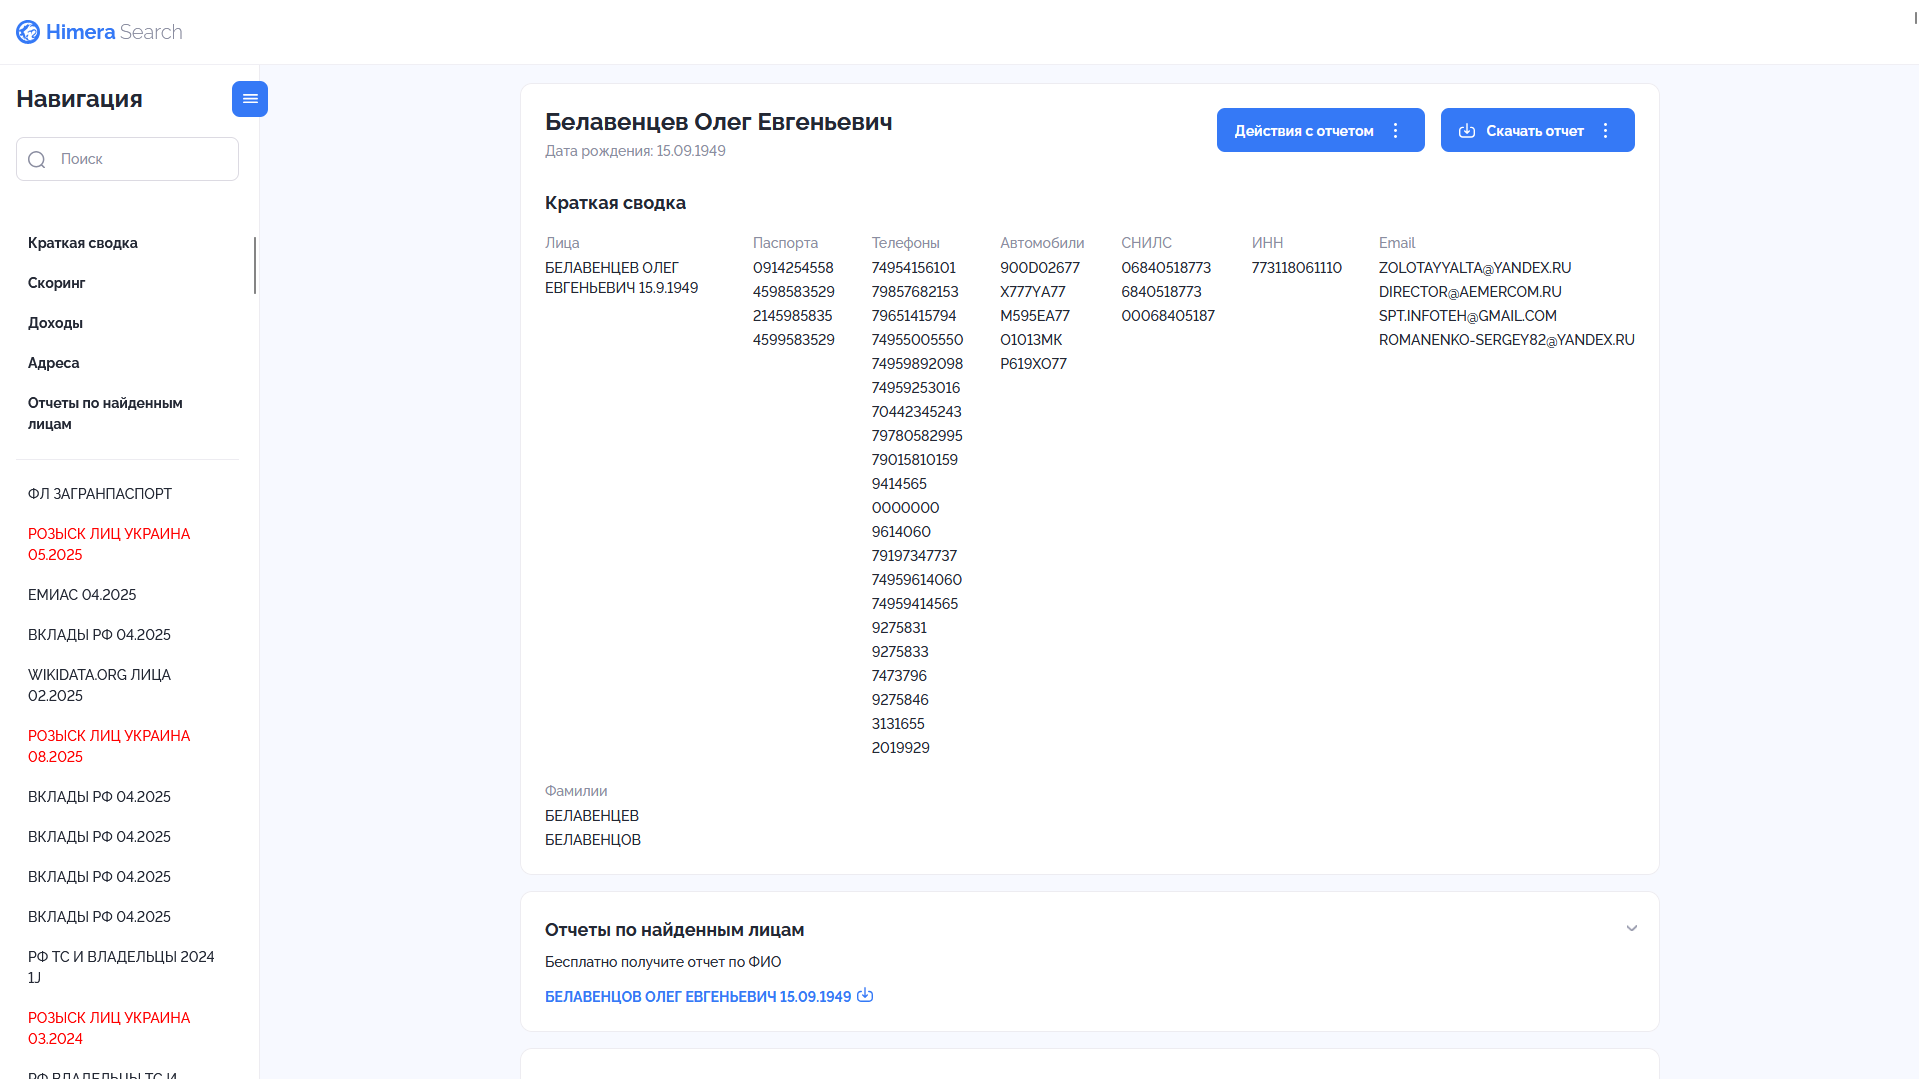The width and height of the screenshot is (1919, 1079).
Task: Select ФЛ ЗАГРАНПАСПОРТ in sidebar
Action: click(100, 494)
